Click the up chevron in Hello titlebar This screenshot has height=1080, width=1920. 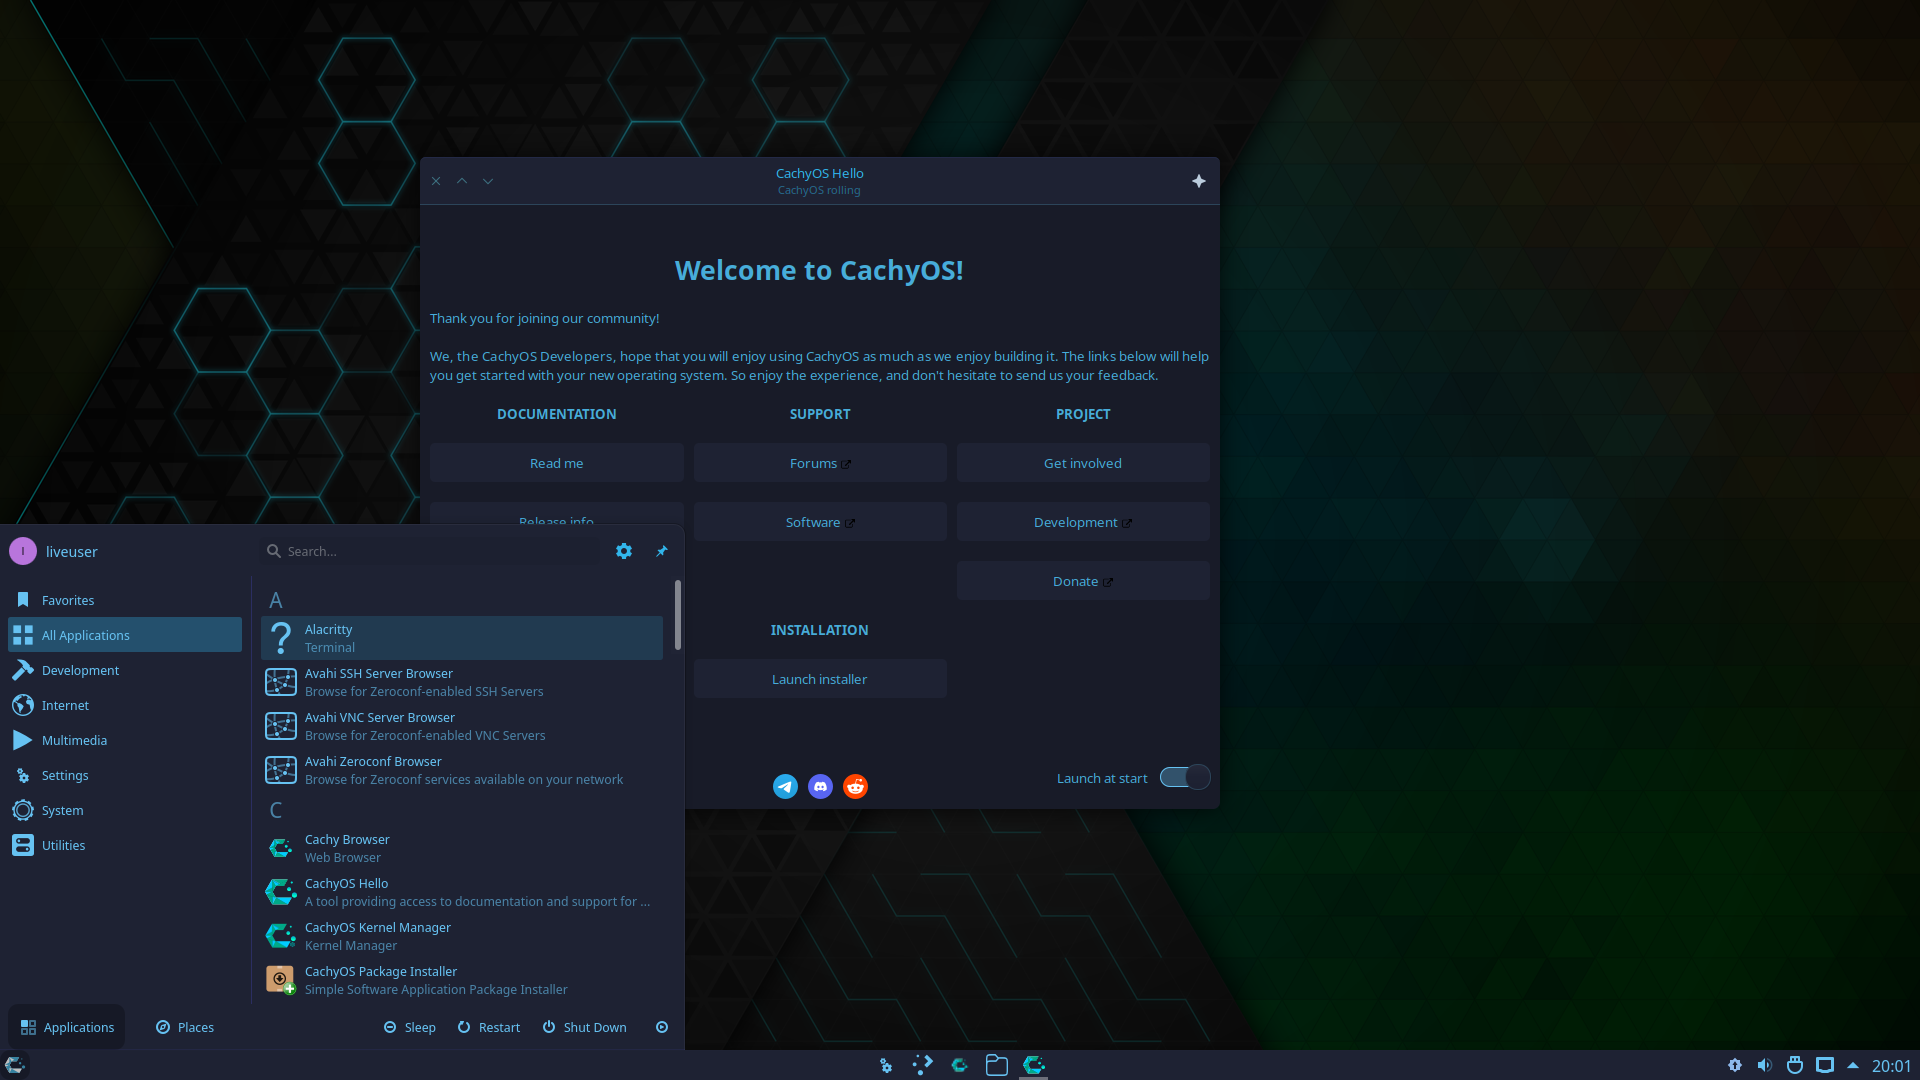tap(461, 181)
